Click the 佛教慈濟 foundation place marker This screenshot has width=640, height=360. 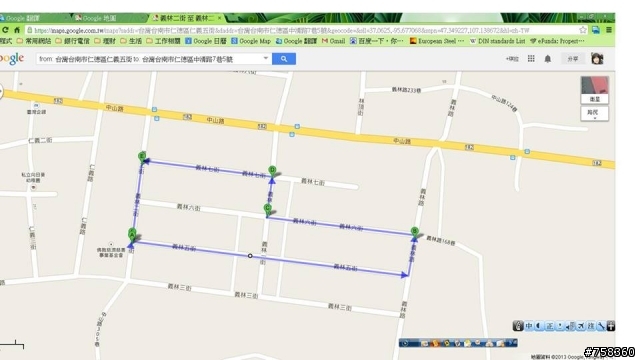point(111,244)
